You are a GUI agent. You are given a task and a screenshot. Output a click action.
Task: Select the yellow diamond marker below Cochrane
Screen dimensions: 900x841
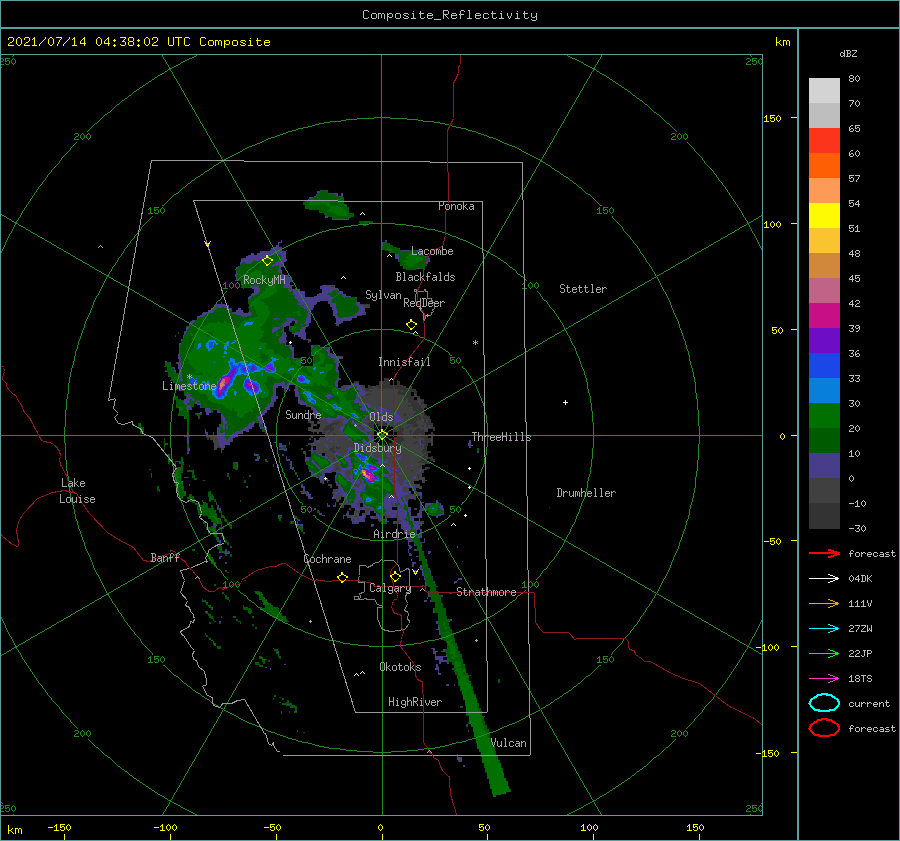(342, 578)
